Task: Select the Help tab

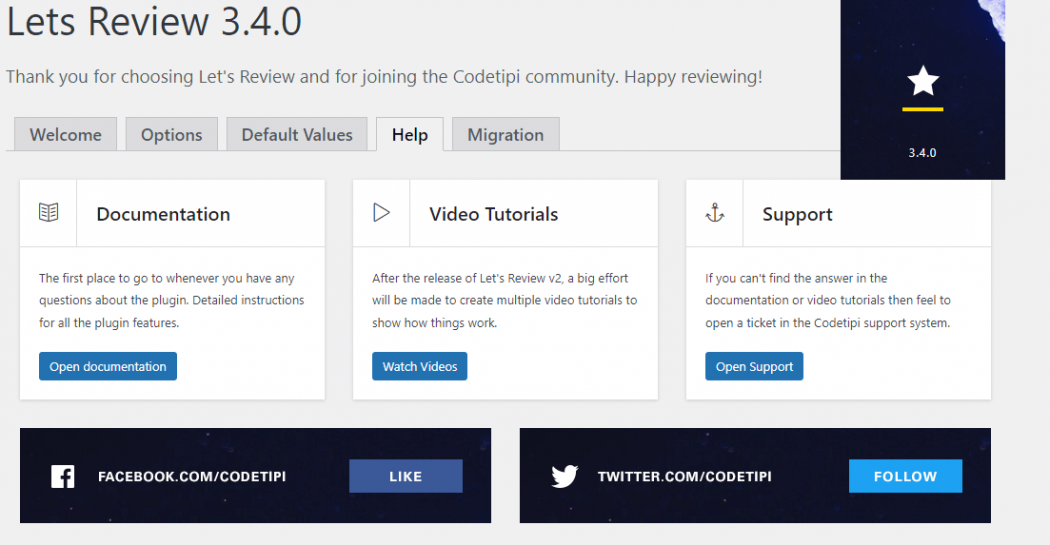Action: [410, 135]
